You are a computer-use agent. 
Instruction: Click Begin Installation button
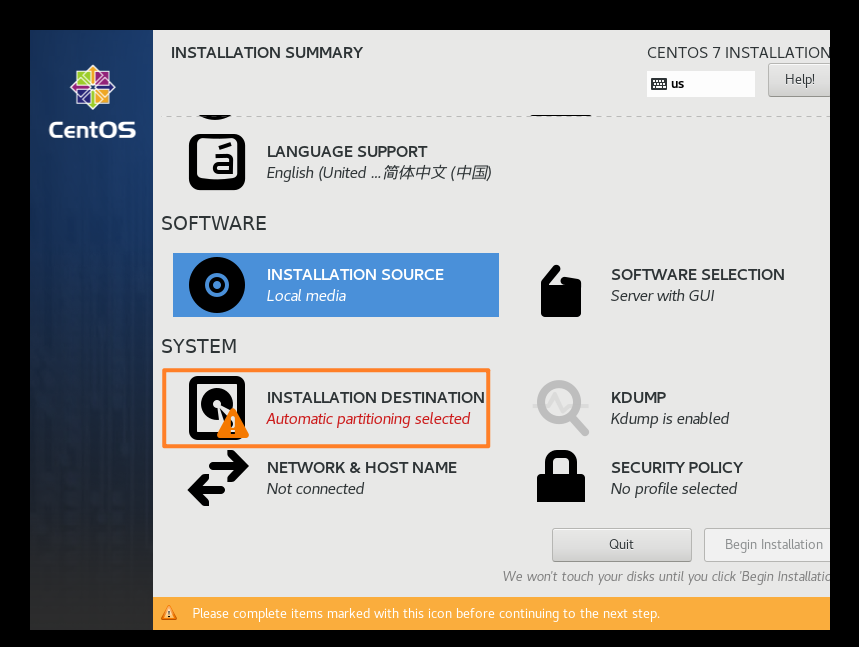click(x=767, y=545)
